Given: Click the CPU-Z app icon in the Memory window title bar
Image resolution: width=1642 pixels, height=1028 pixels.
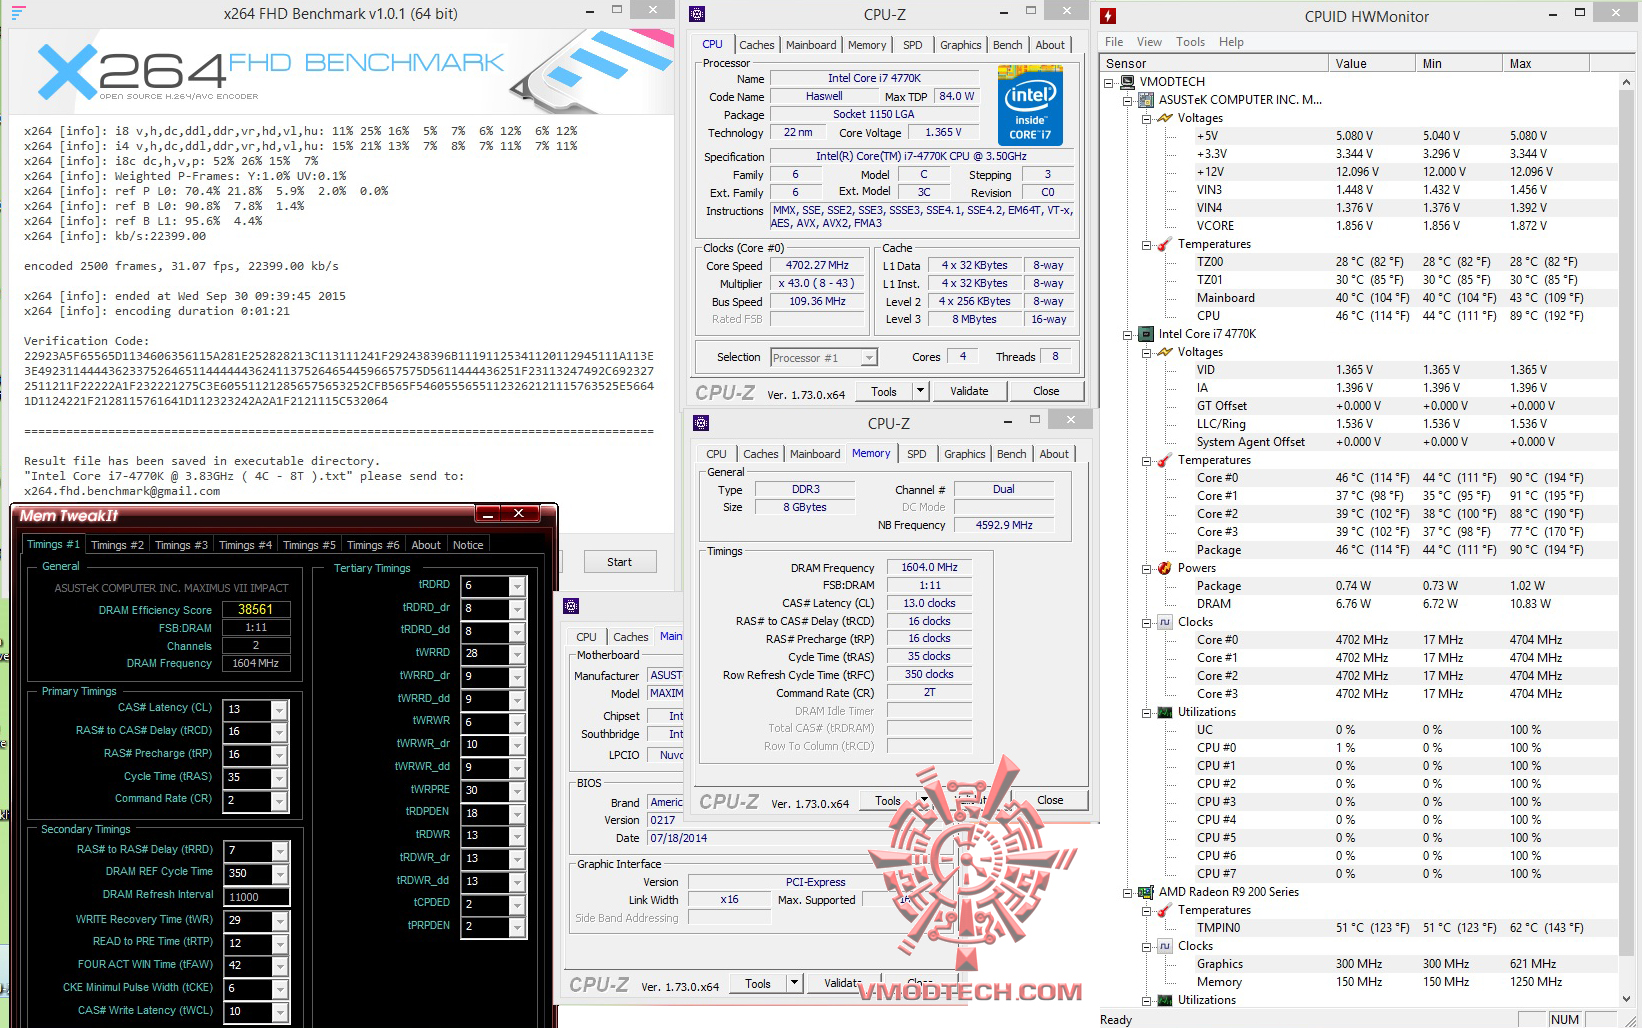Looking at the screenshot, I should [701, 423].
